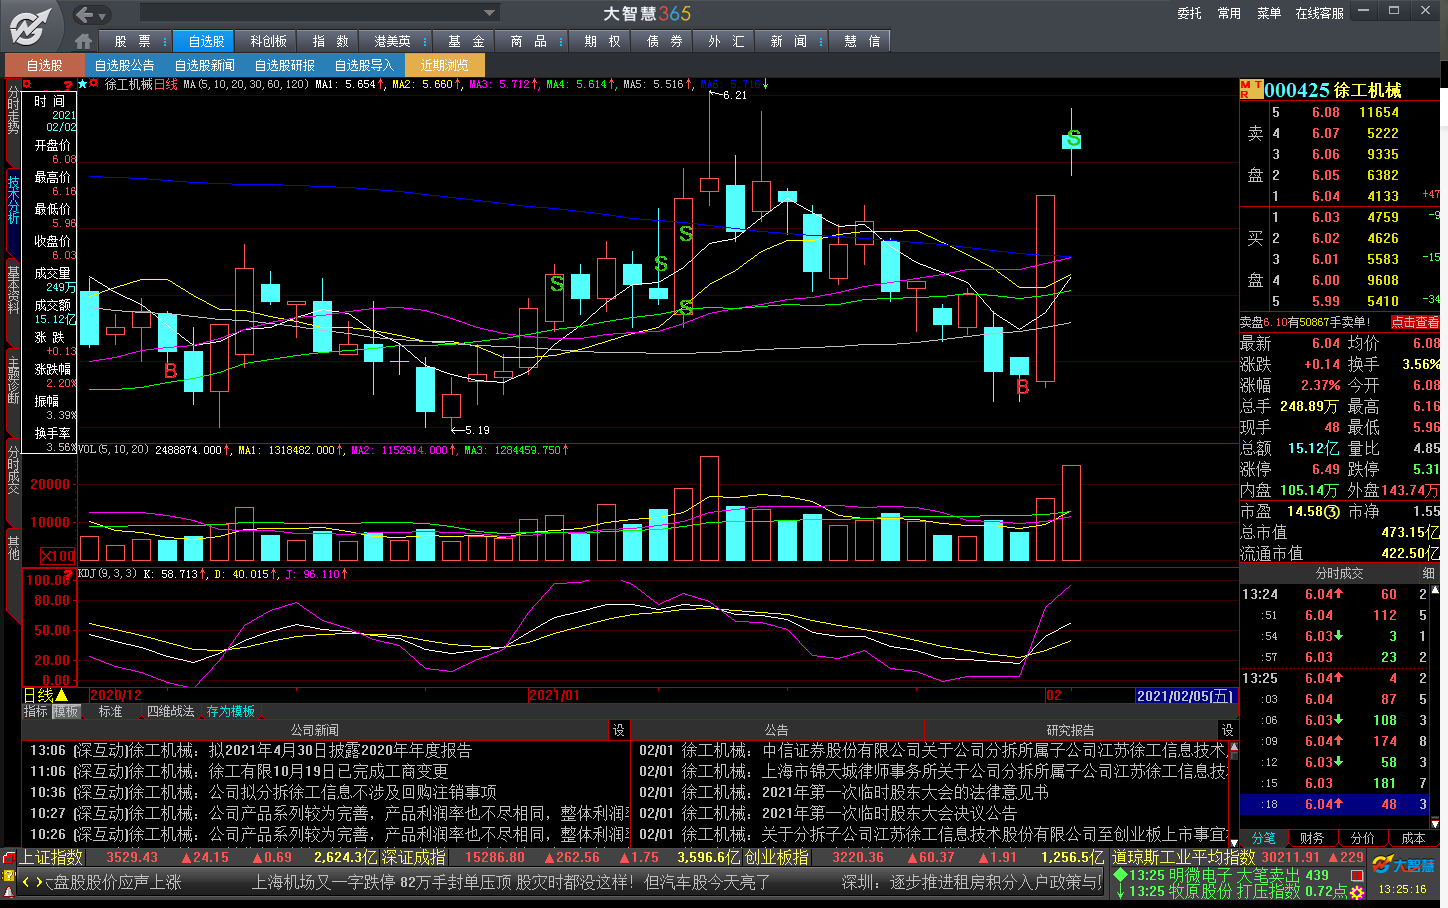Expand the 商品 submenu dots
The image size is (1448, 908).
(561, 41)
